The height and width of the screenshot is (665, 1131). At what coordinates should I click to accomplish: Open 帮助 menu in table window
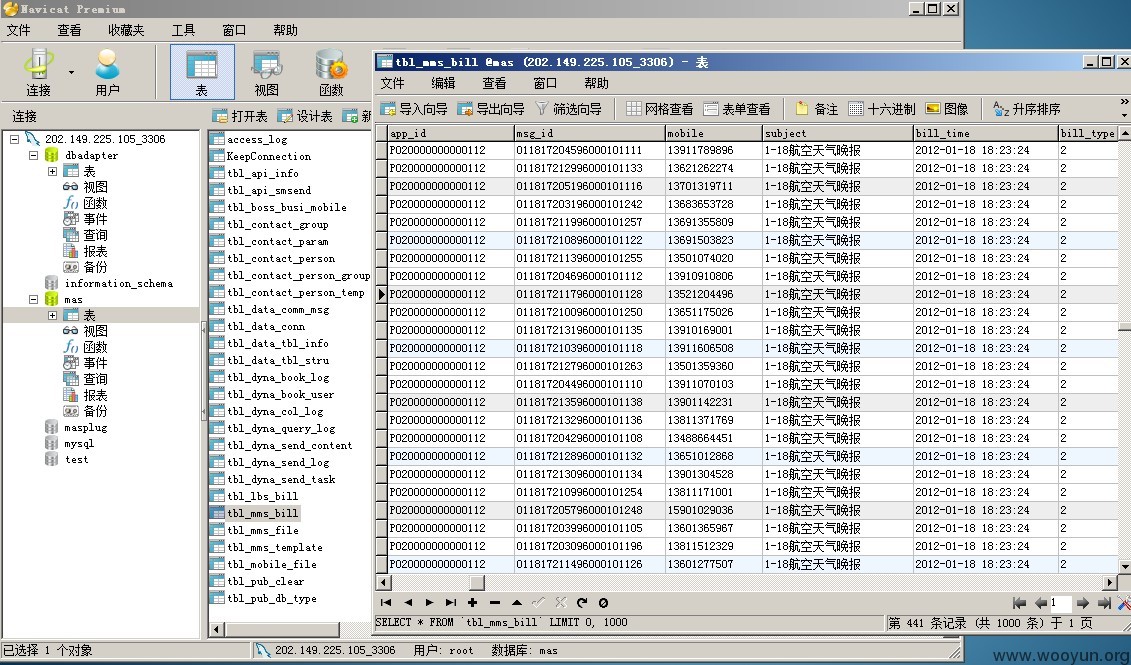597,83
